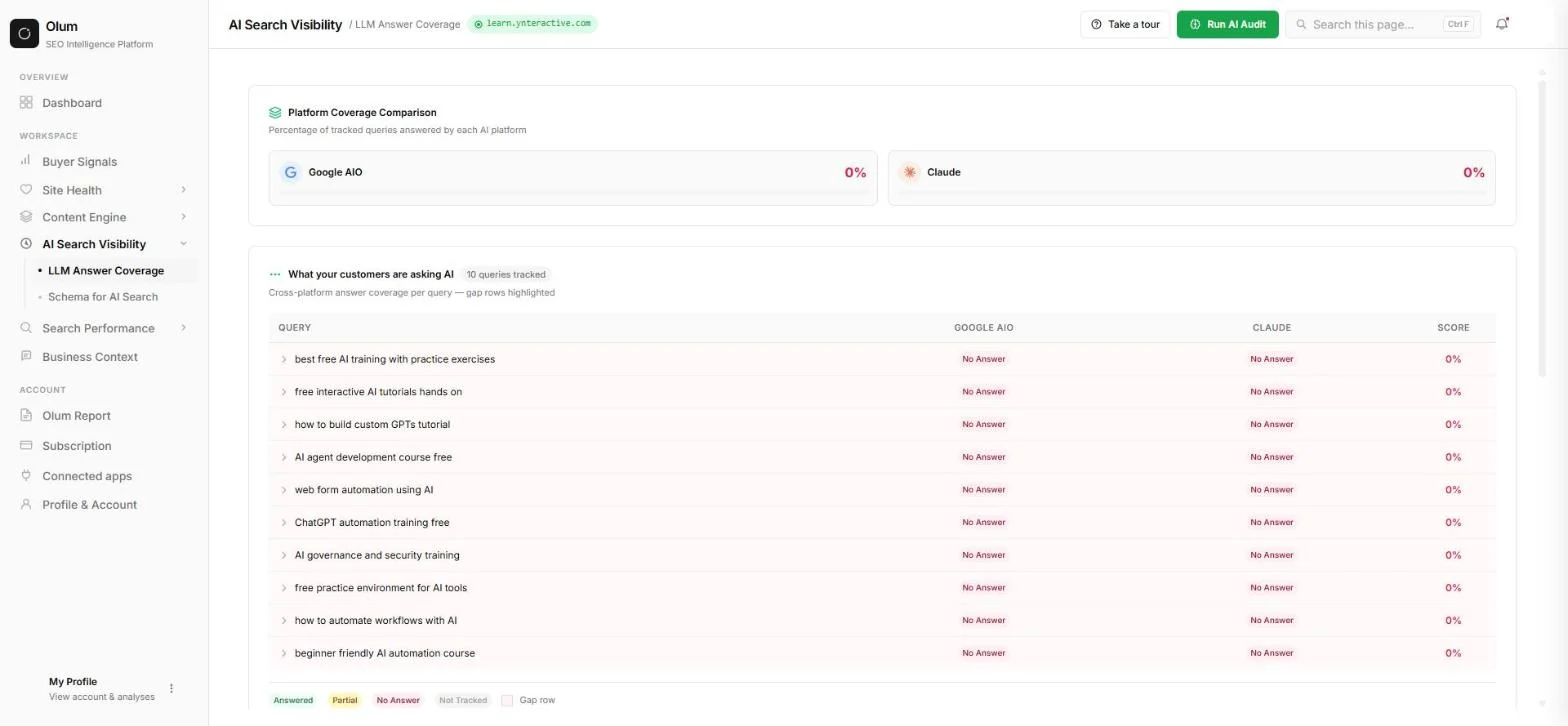Expand 'AI governance and security training' row
Screen dimensions: 1568x726
point(284,555)
